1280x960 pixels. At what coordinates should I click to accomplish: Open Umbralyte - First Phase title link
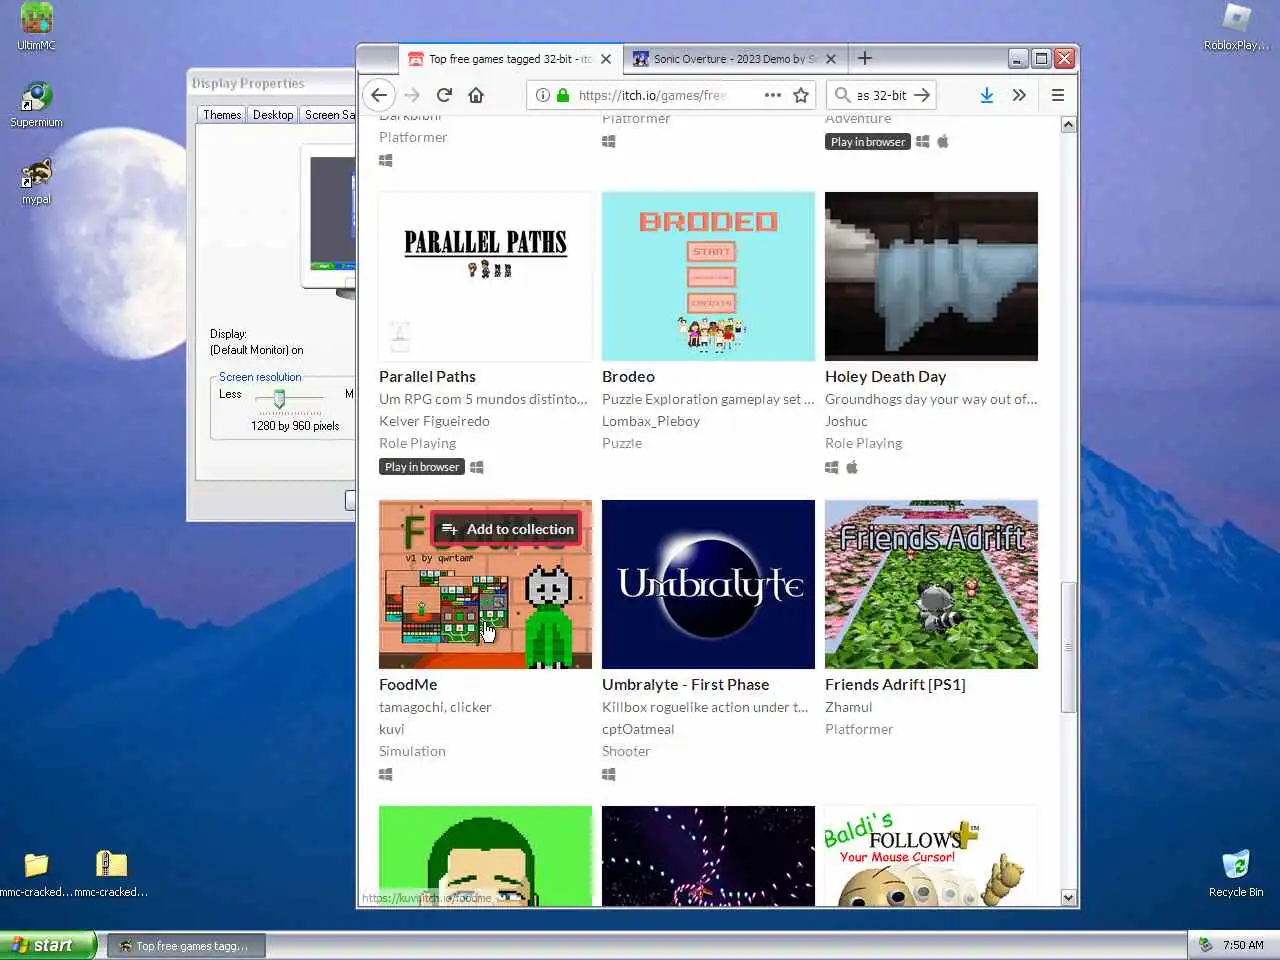coord(685,685)
